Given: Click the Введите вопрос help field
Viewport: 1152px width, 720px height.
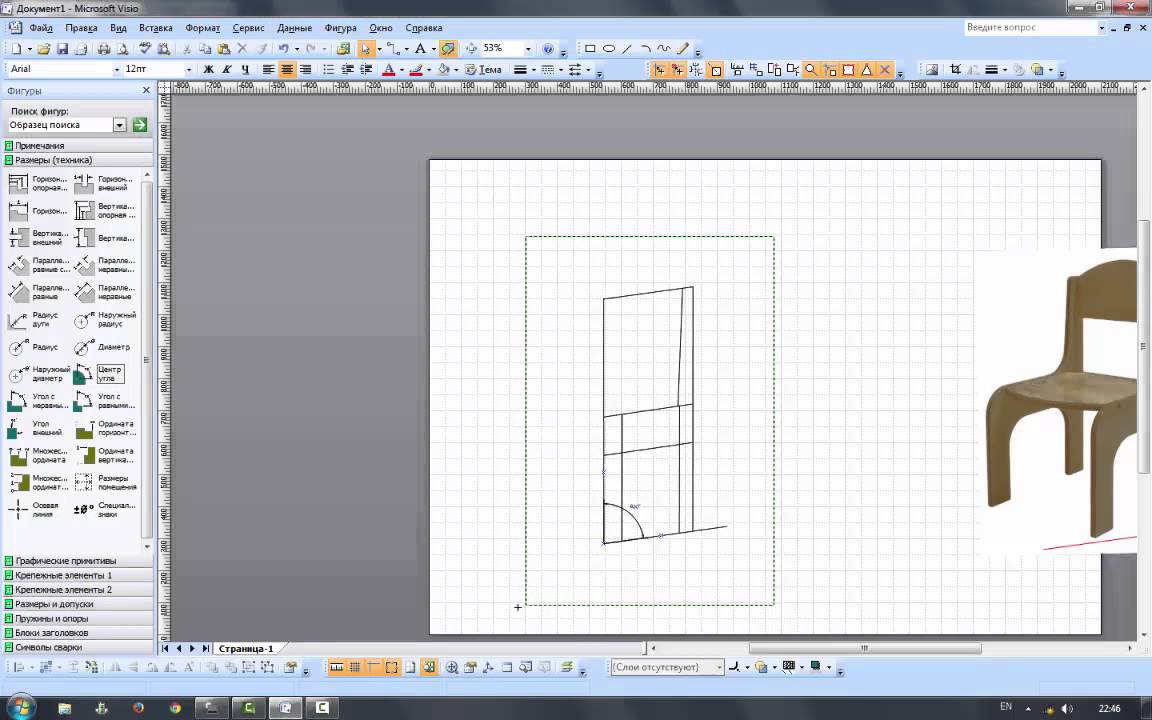Looking at the screenshot, I should (x=1030, y=27).
